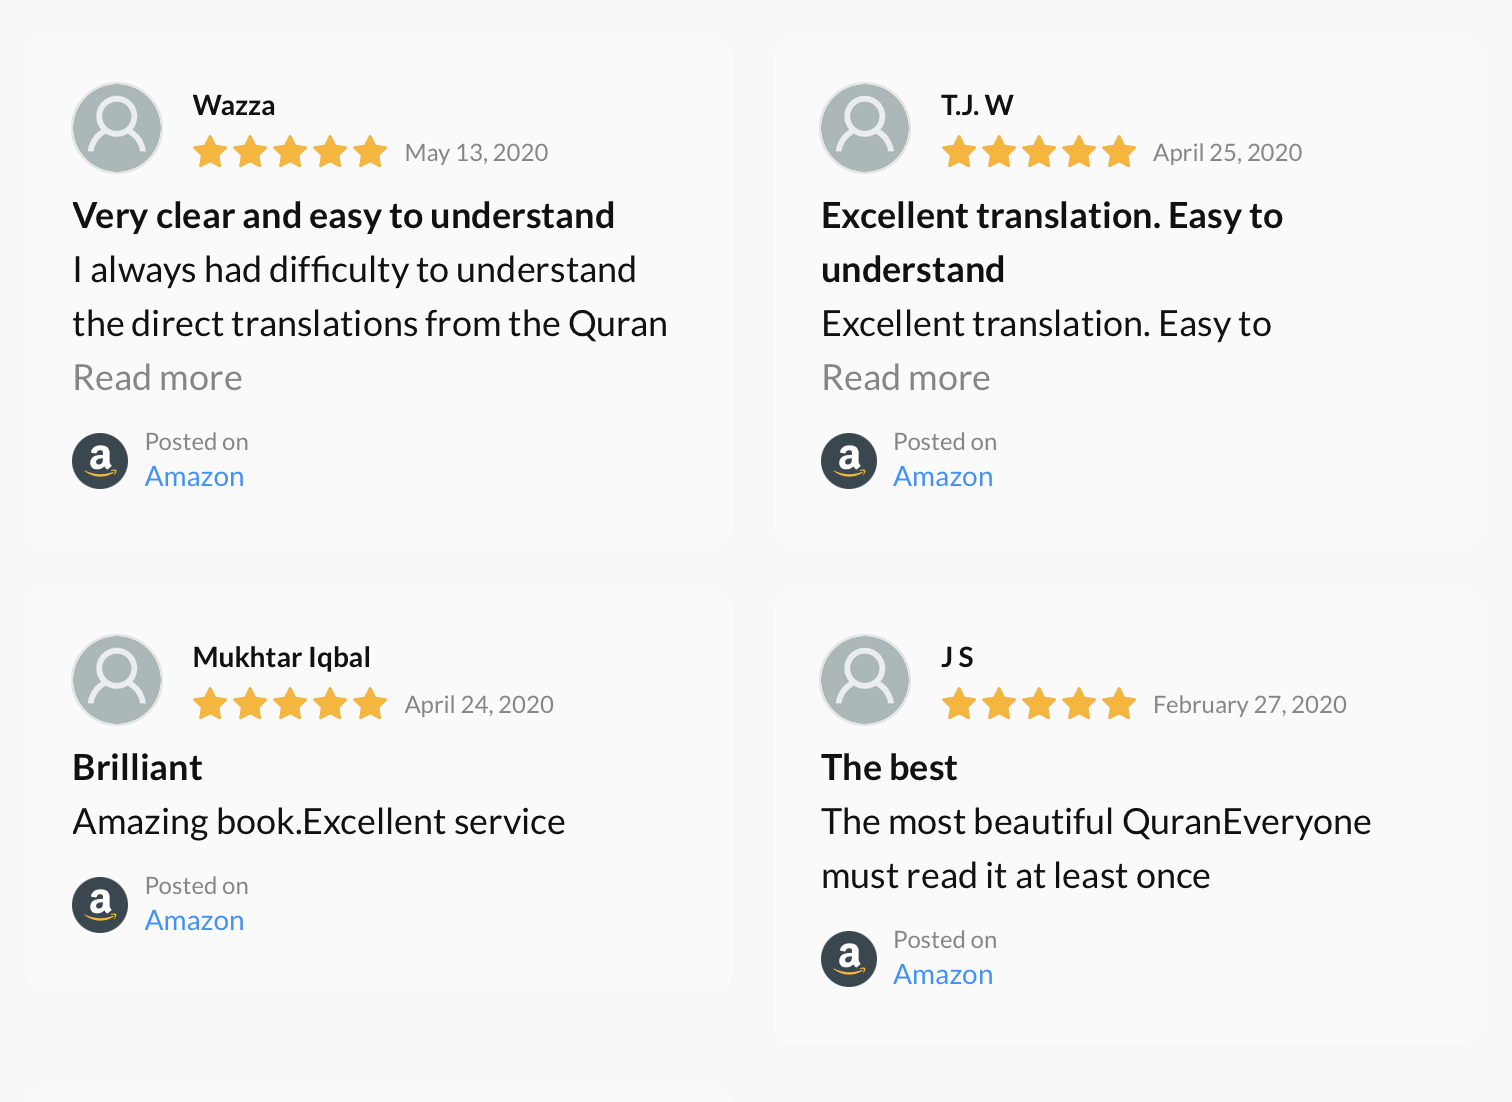The height and width of the screenshot is (1102, 1512).
Task: Click Amazon logo icon in Wazza's review
Action: click(x=100, y=461)
